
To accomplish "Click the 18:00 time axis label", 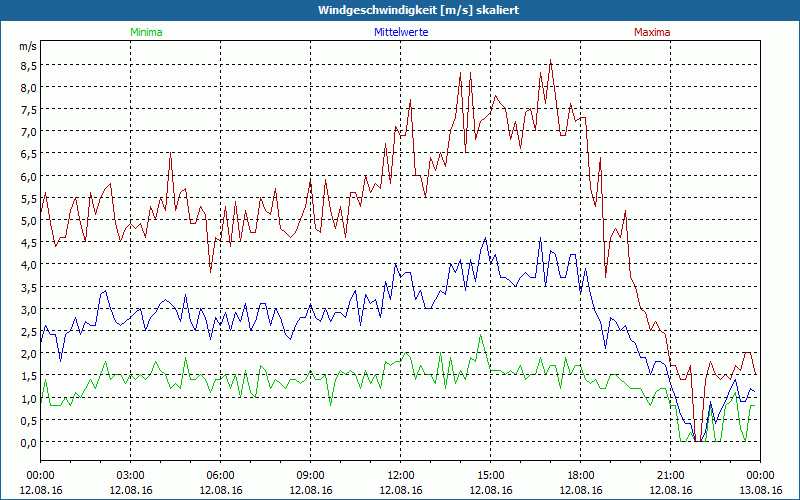I will (x=581, y=476).
